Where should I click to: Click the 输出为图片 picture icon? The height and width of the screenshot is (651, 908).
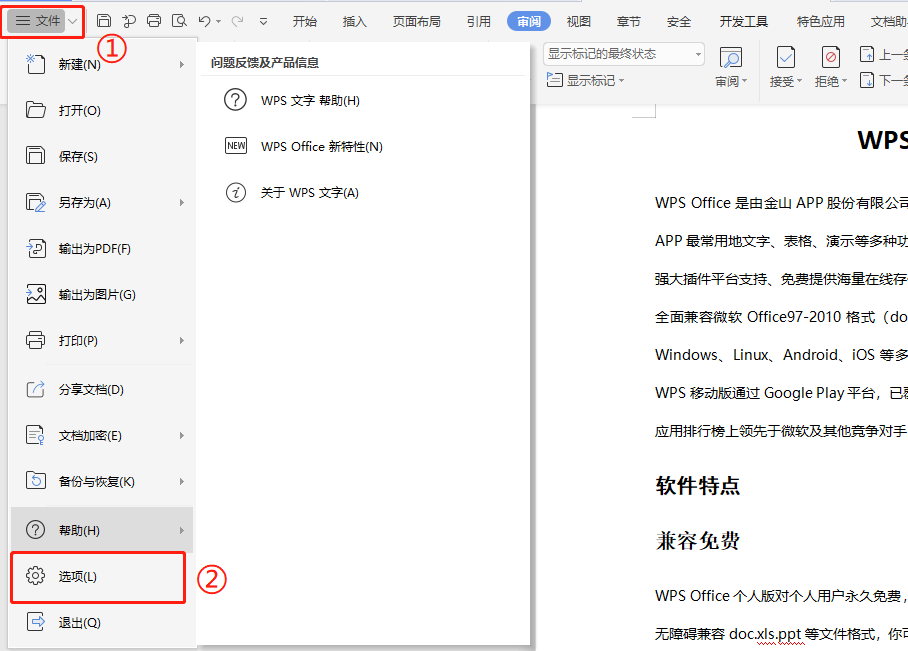35,294
